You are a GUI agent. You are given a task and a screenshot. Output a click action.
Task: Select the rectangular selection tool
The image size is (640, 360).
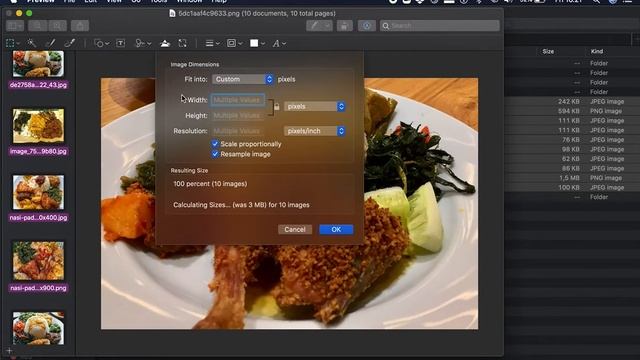pyautogui.click(x=10, y=43)
